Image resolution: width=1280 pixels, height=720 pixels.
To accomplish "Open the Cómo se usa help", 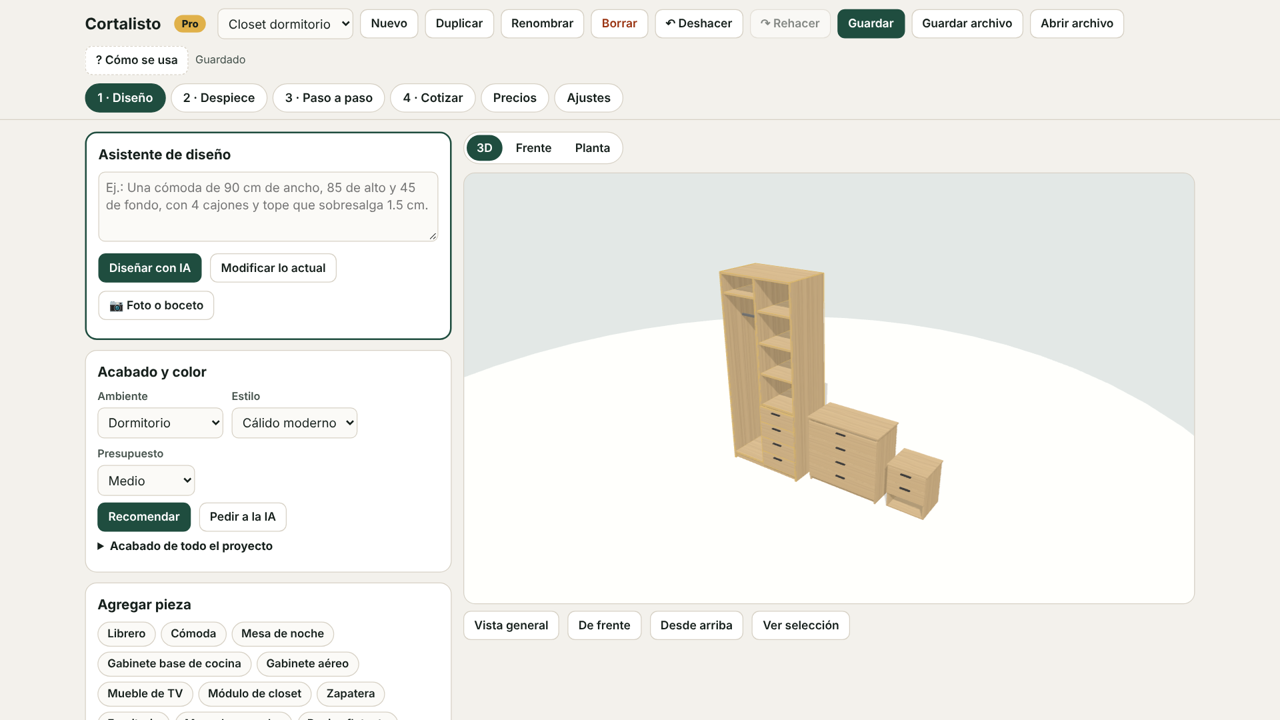I will (136, 60).
